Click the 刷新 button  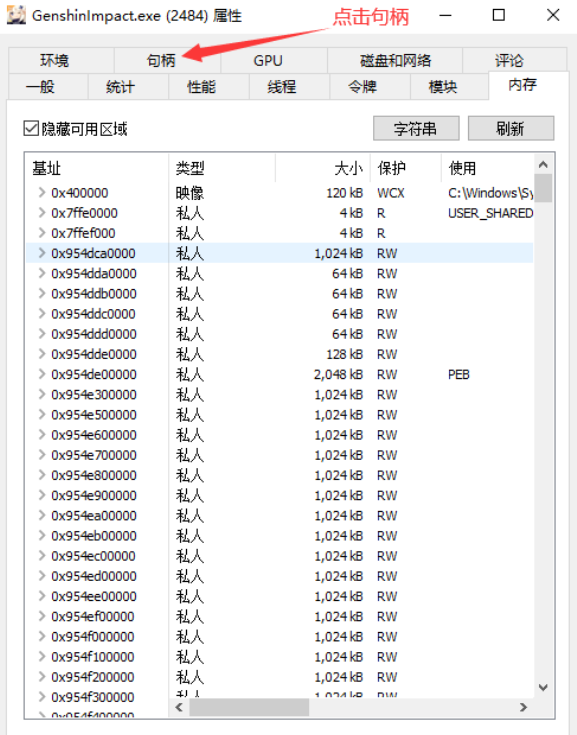(511, 128)
